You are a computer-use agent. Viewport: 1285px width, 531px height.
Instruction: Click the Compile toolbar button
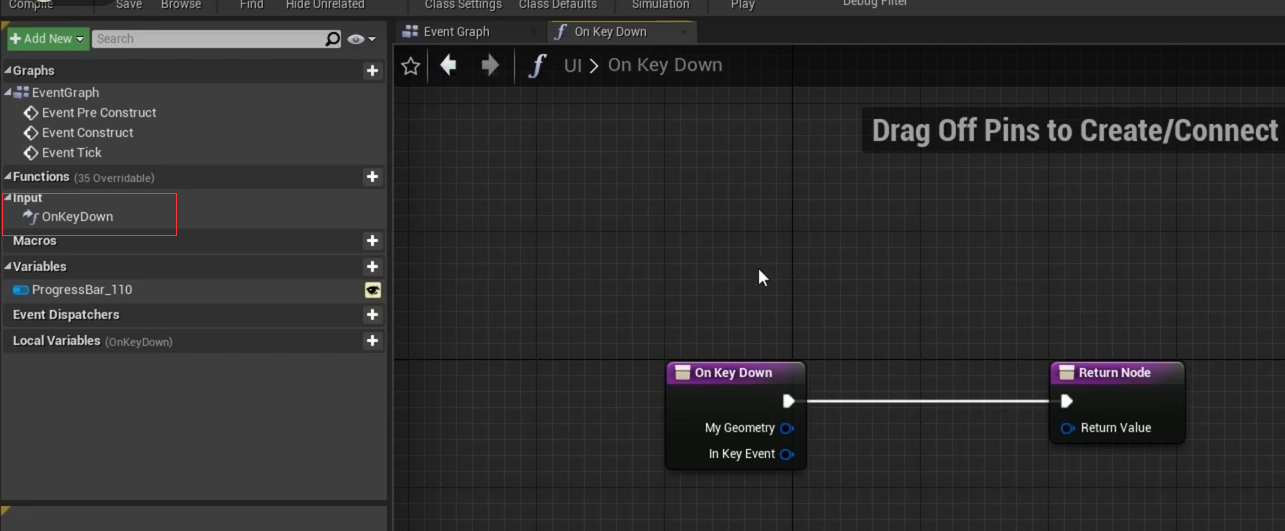click(30, 5)
